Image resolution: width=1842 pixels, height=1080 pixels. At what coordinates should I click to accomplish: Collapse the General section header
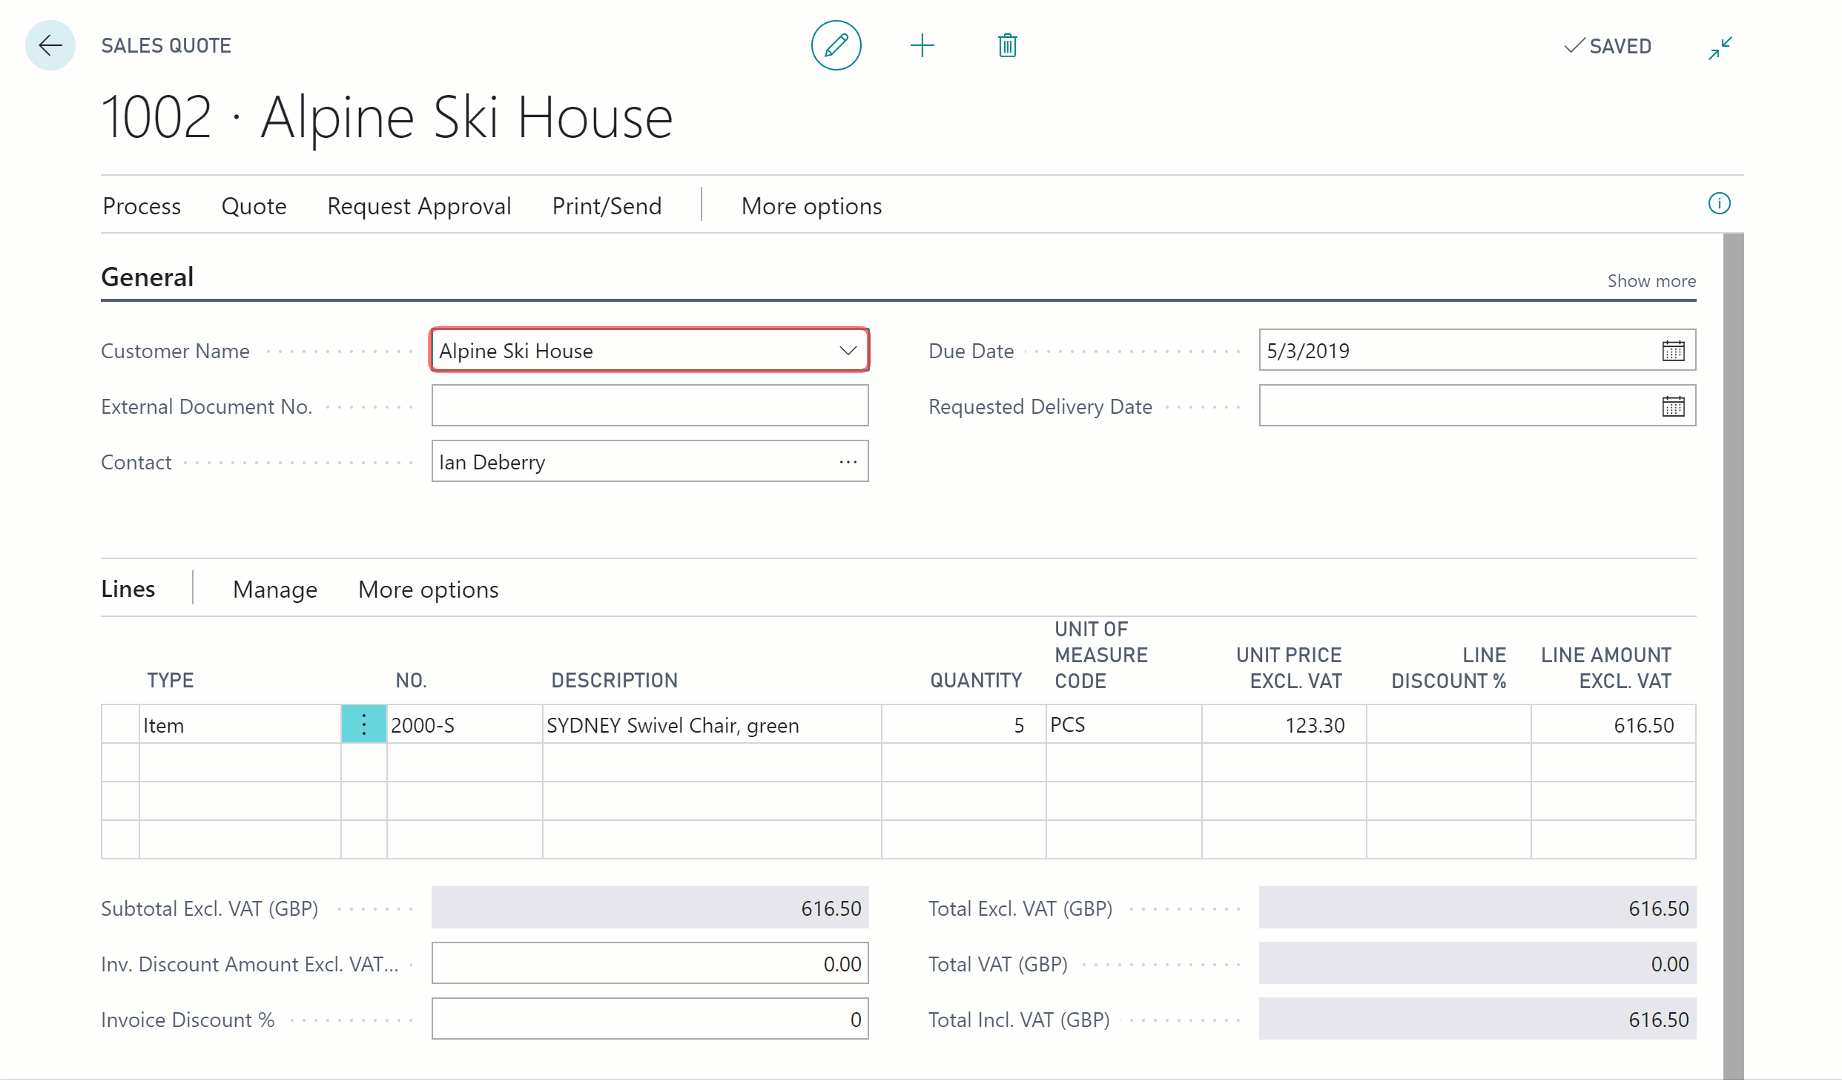pos(147,277)
